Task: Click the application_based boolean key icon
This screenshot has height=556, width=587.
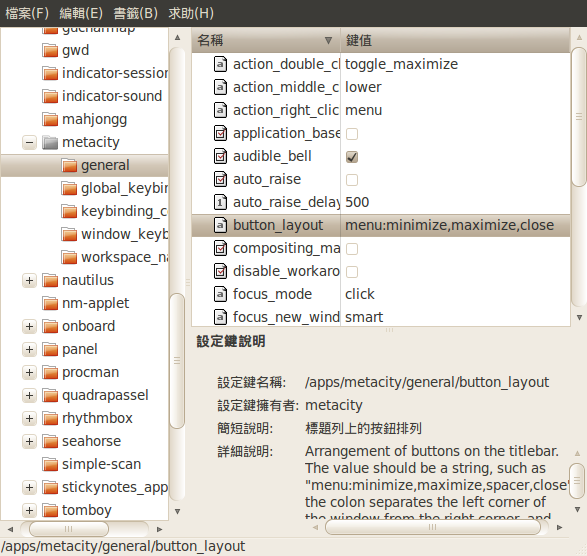Action: [220, 133]
